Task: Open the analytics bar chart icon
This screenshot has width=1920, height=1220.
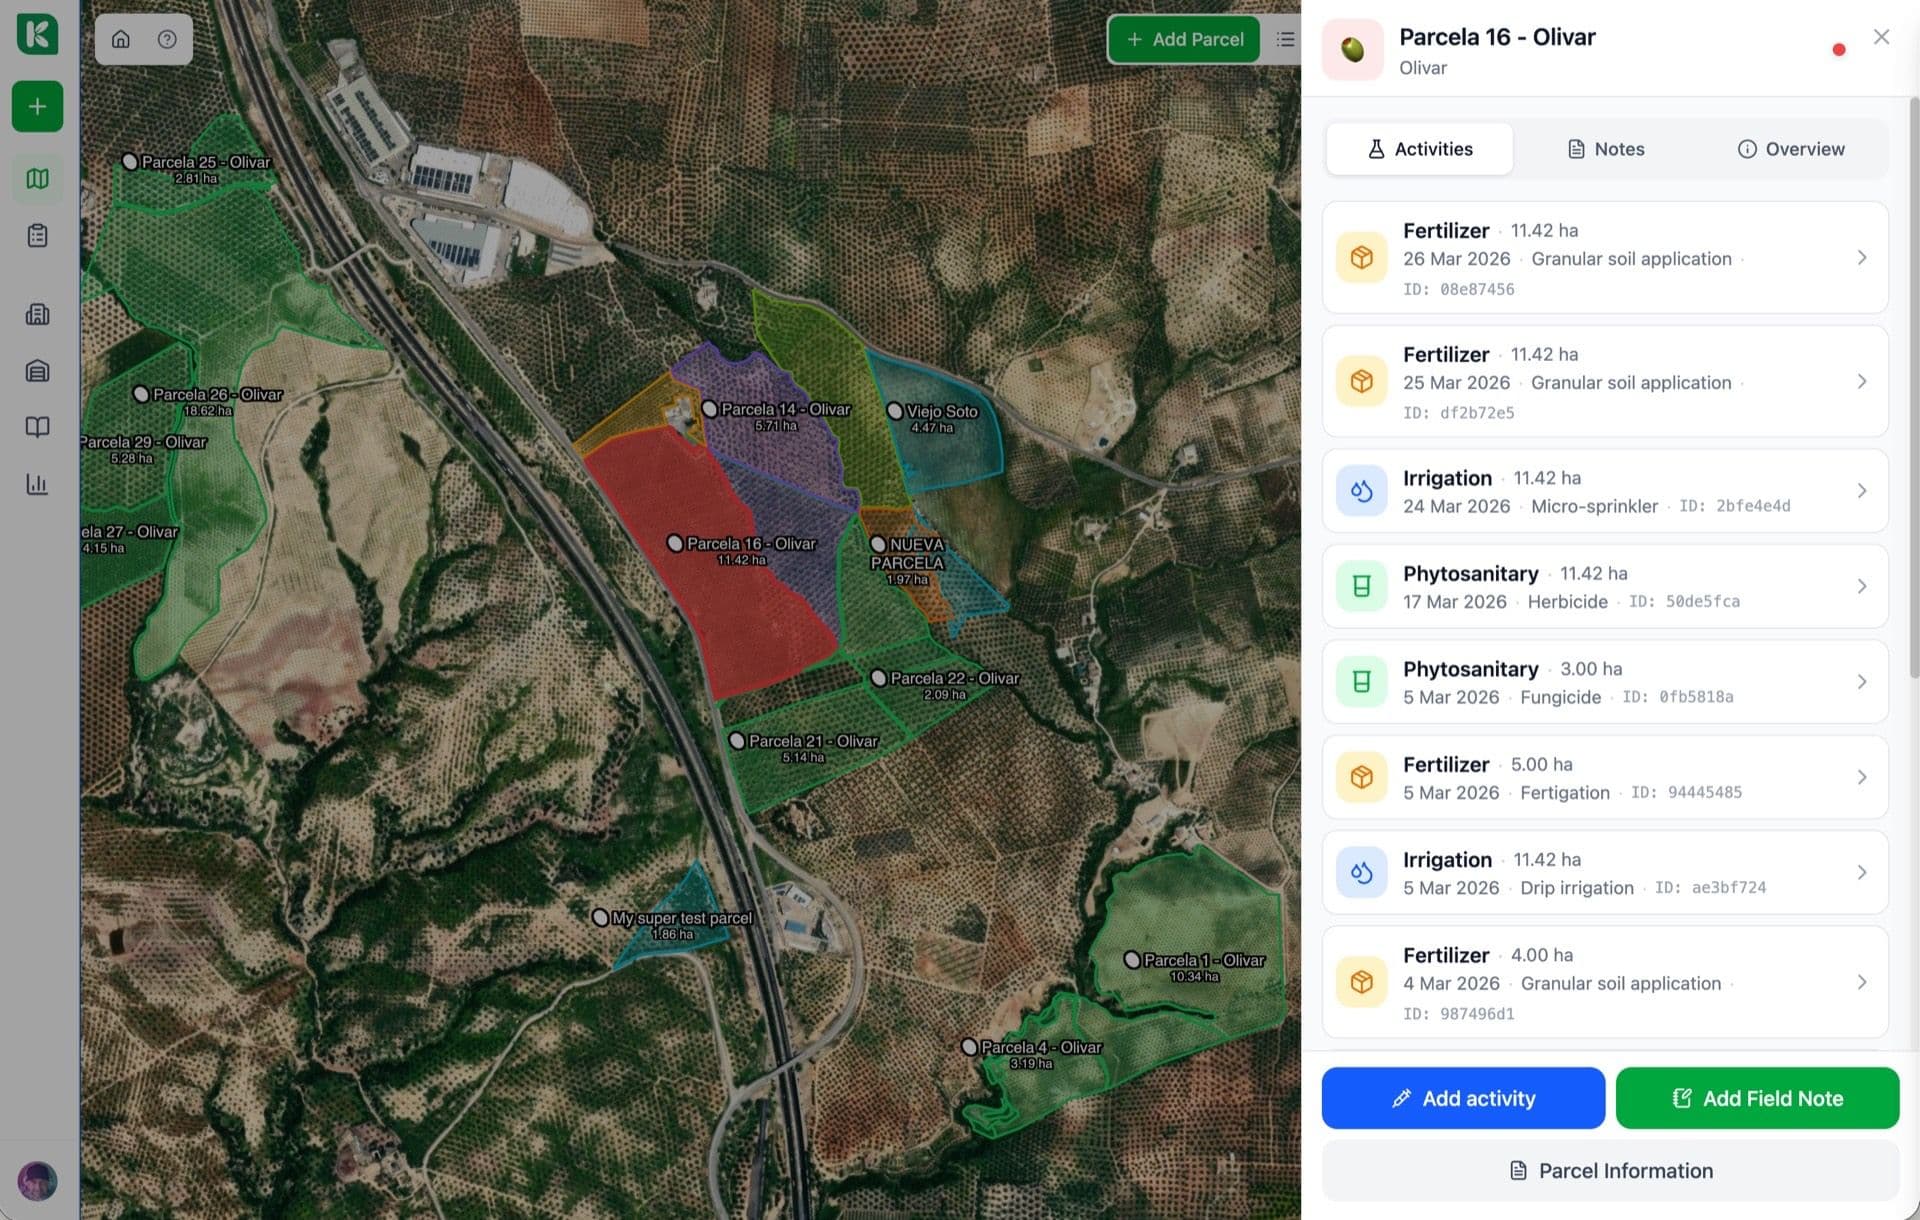Action: click(37, 484)
